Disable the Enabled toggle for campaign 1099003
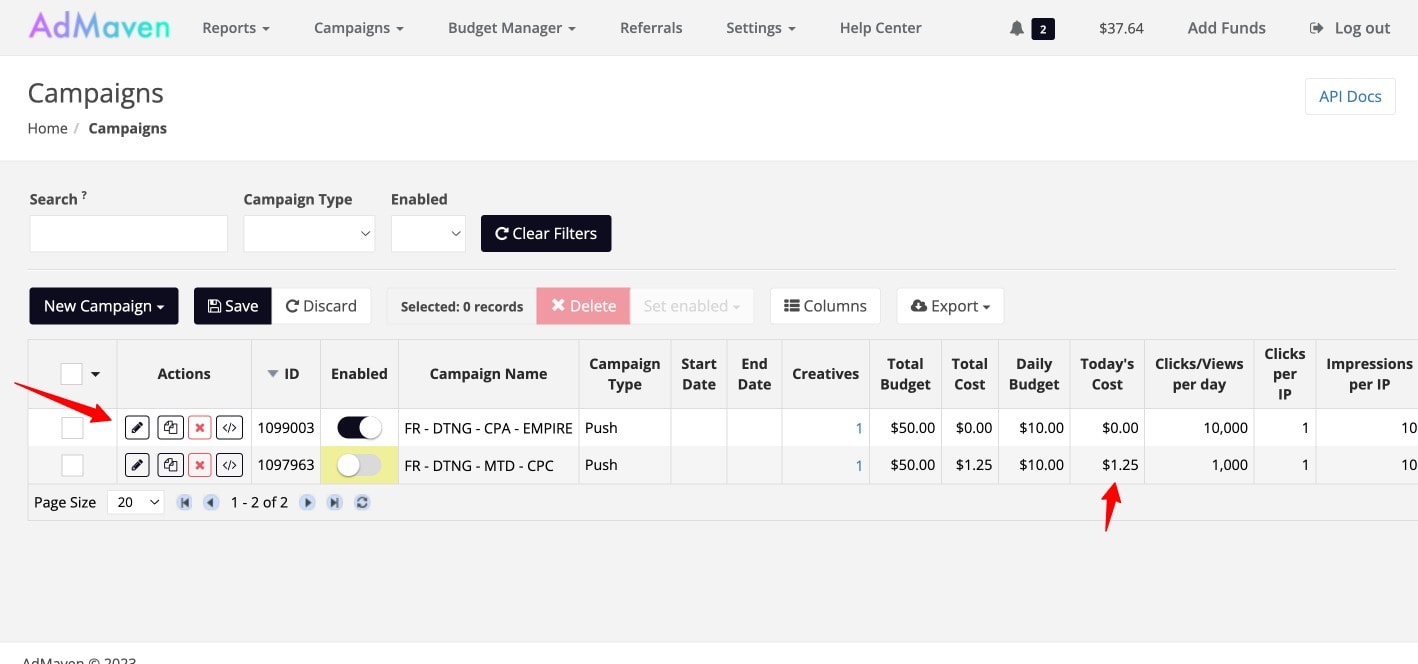The image size is (1418, 664). [x=358, y=427]
